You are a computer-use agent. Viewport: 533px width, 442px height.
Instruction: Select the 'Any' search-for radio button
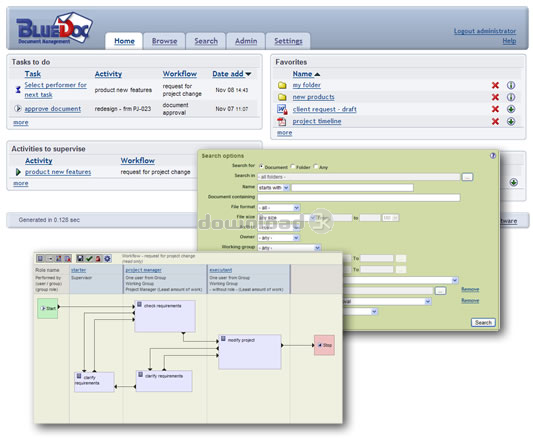point(316,166)
